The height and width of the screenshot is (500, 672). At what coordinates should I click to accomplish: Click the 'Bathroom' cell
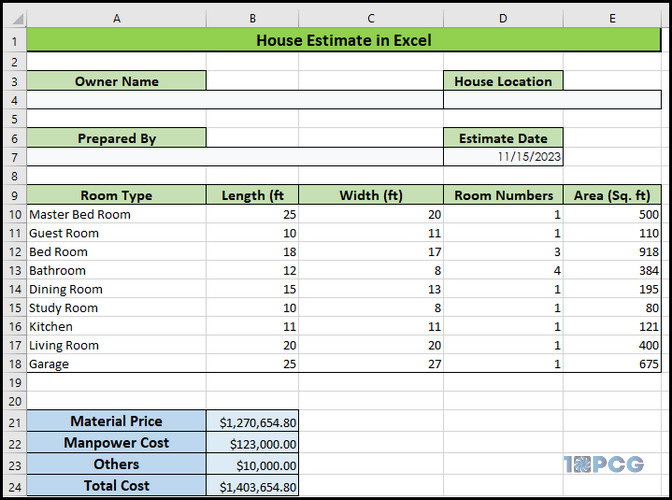pyautogui.click(x=117, y=270)
